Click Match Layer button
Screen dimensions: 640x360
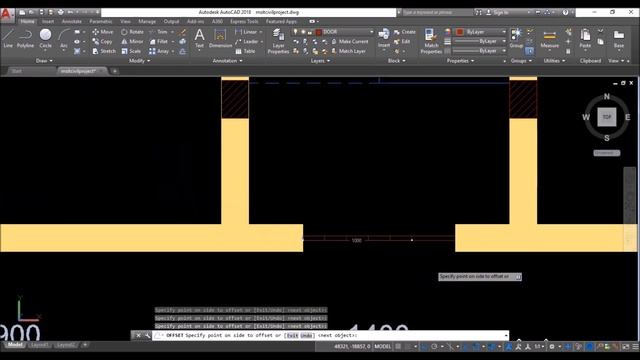pyautogui.click(x=349, y=51)
